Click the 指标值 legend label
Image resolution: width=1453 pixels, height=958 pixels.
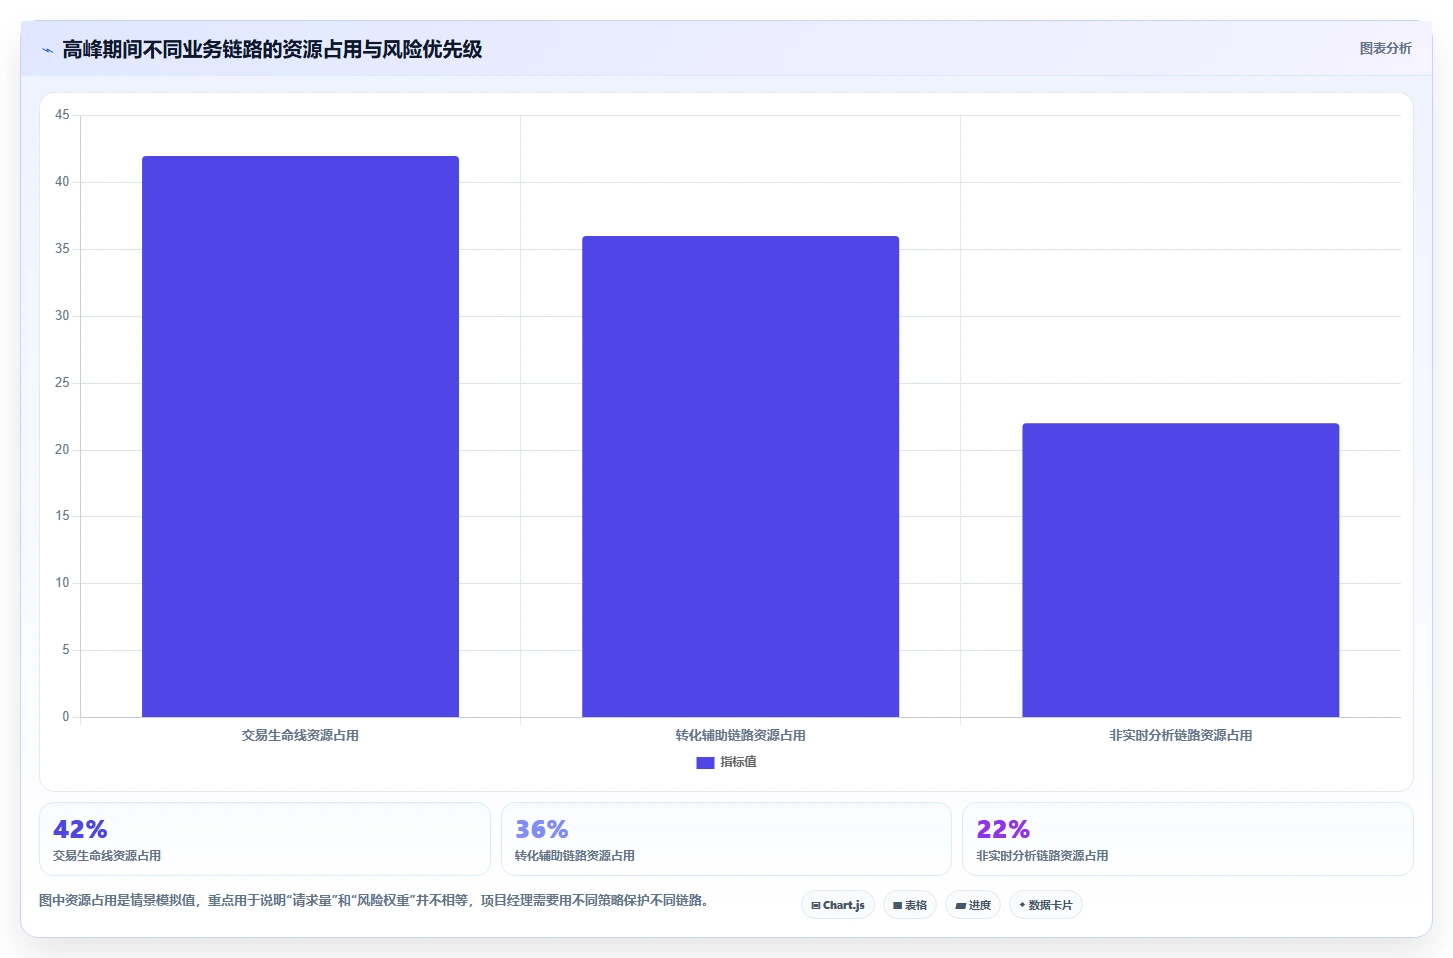(738, 762)
